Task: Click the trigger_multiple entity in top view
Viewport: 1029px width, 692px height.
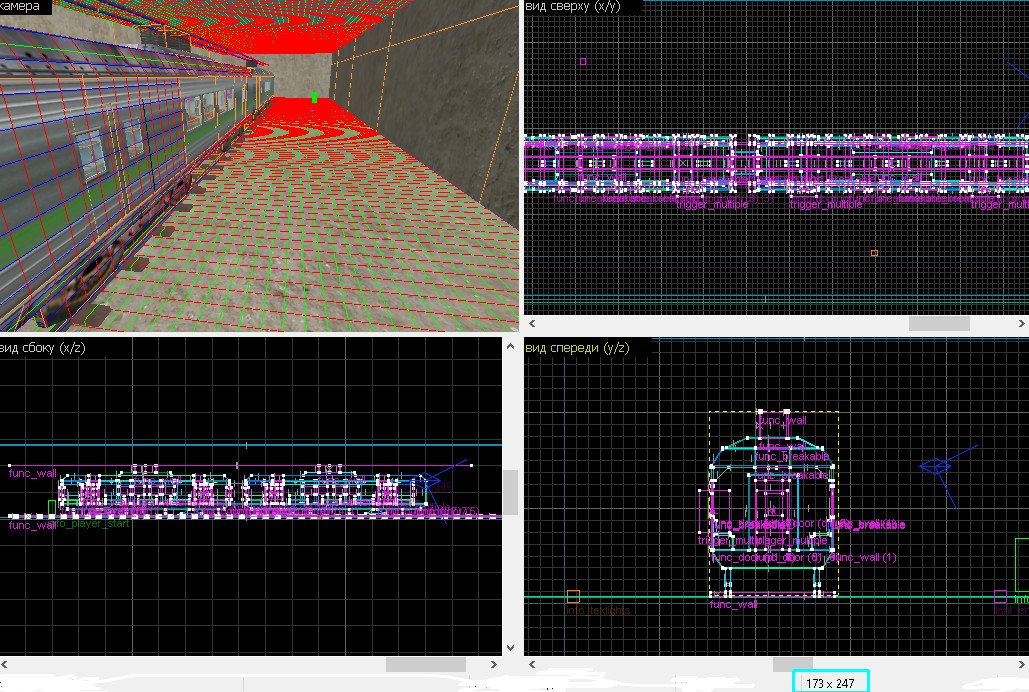Action: click(x=710, y=204)
